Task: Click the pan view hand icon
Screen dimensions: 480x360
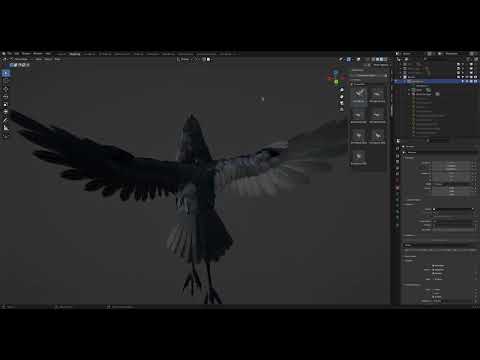Action: (342, 97)
